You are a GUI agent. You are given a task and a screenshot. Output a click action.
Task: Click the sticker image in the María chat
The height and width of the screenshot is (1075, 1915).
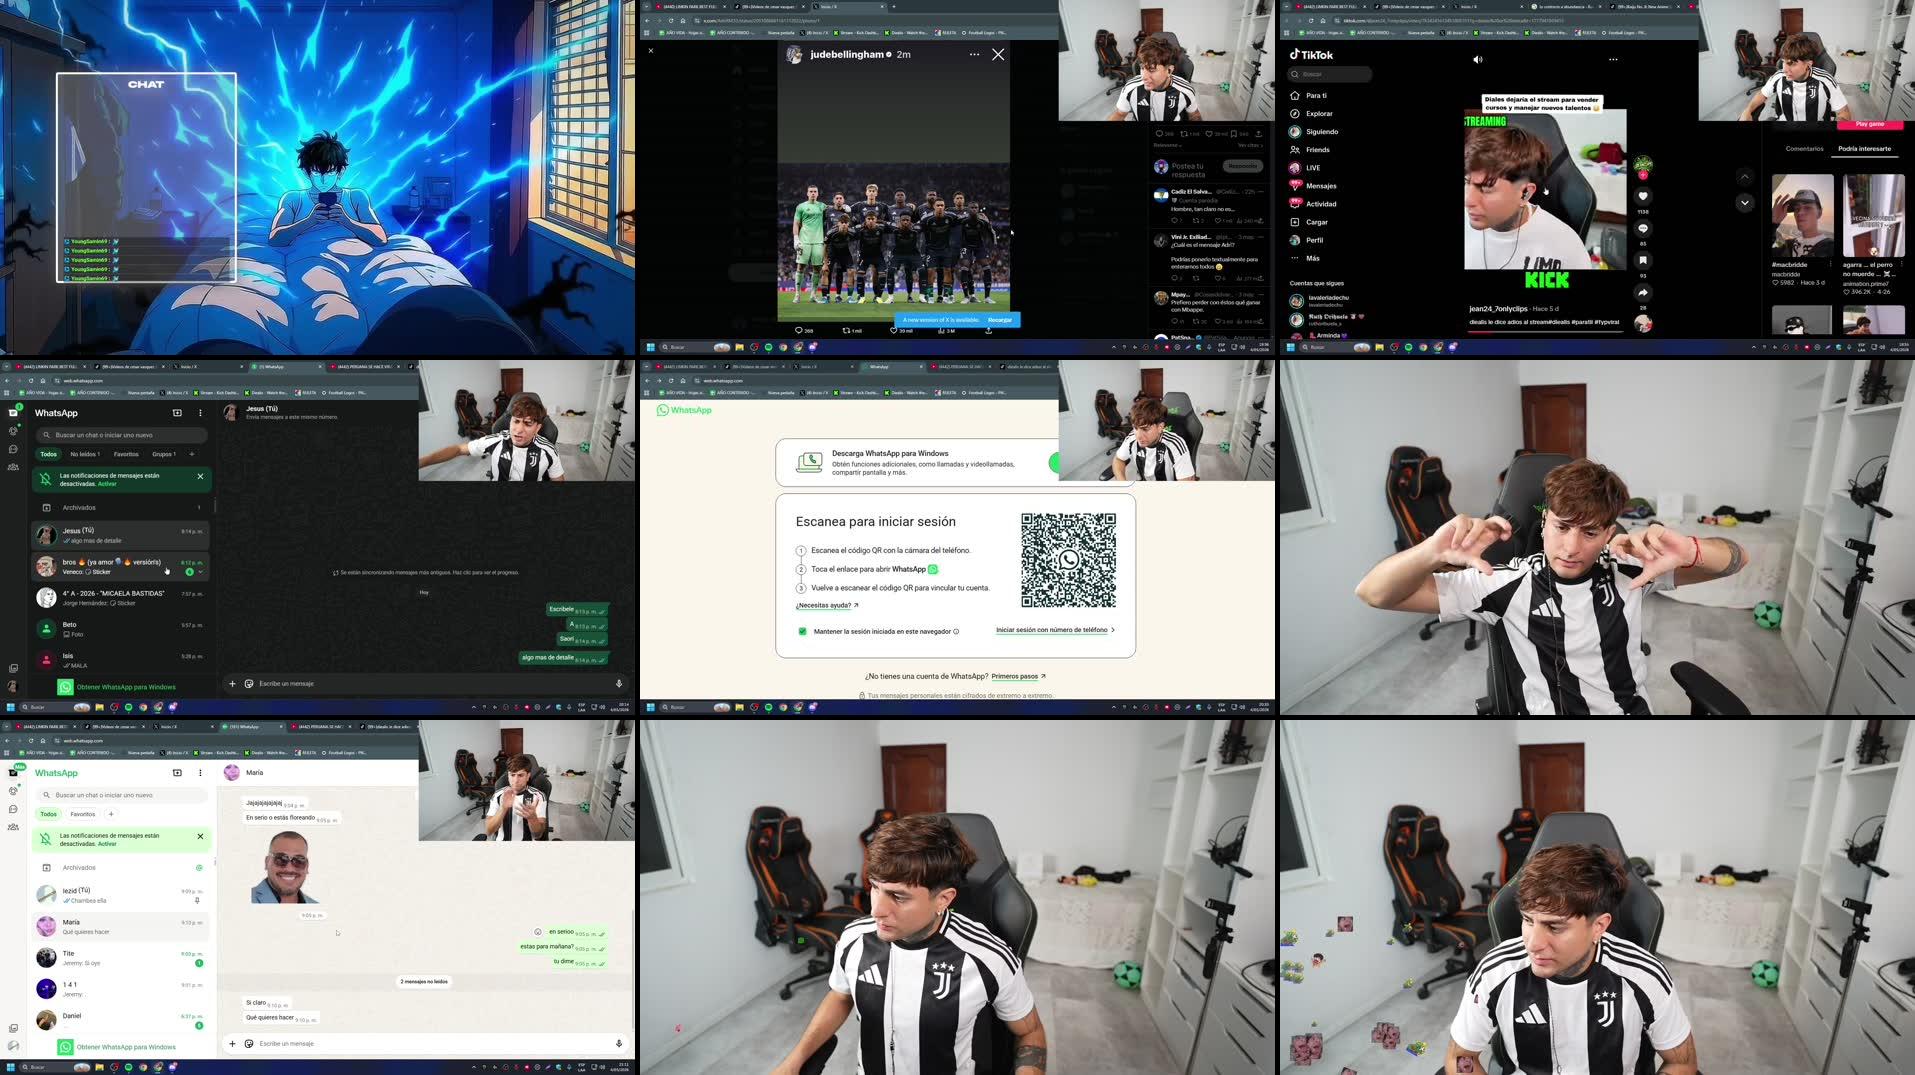[285, 866]
